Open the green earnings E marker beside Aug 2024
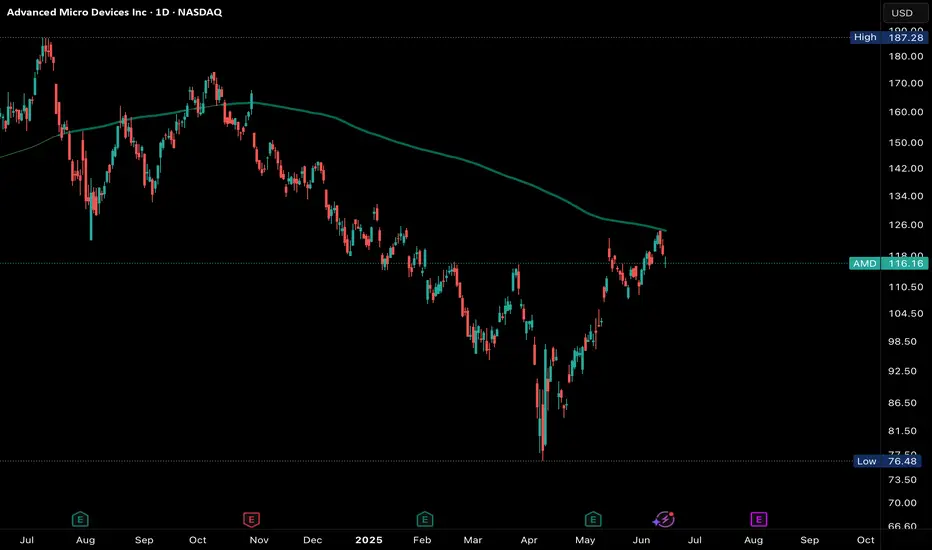The width and height of the screenshot is (932, 550). point(80,520)
